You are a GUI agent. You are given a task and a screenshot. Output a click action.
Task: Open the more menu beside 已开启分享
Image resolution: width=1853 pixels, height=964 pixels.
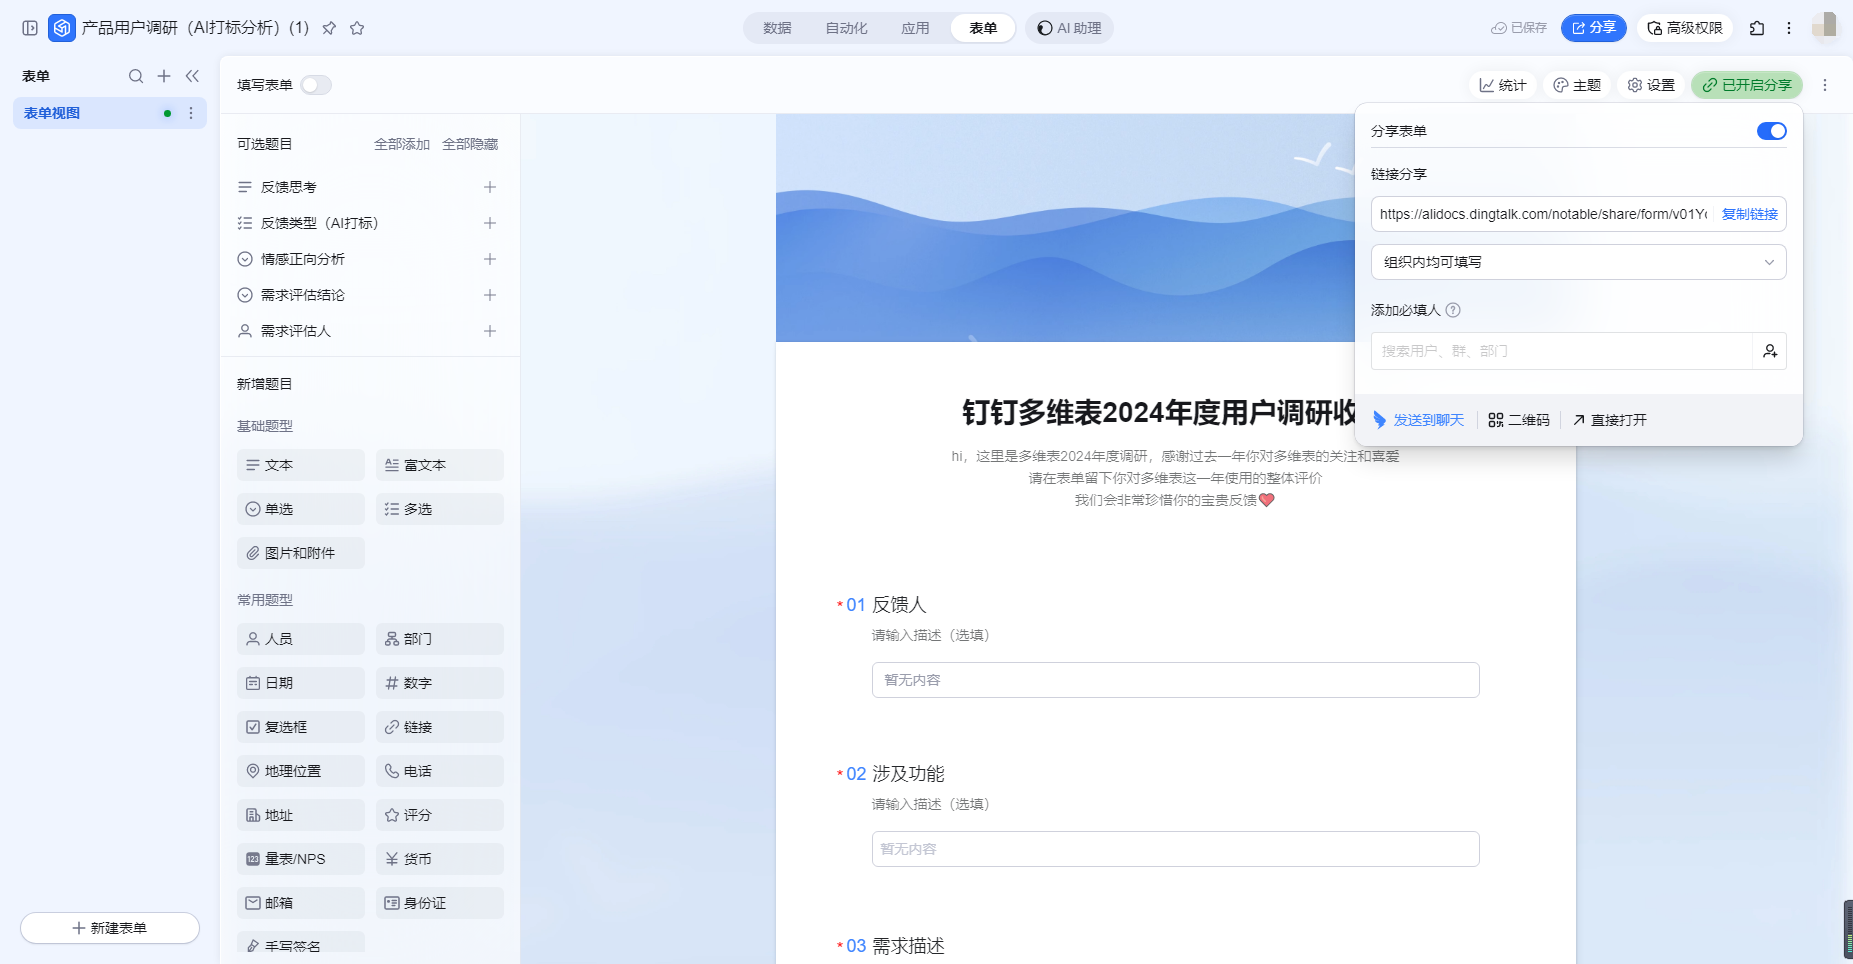click(x=1825, y=85)
